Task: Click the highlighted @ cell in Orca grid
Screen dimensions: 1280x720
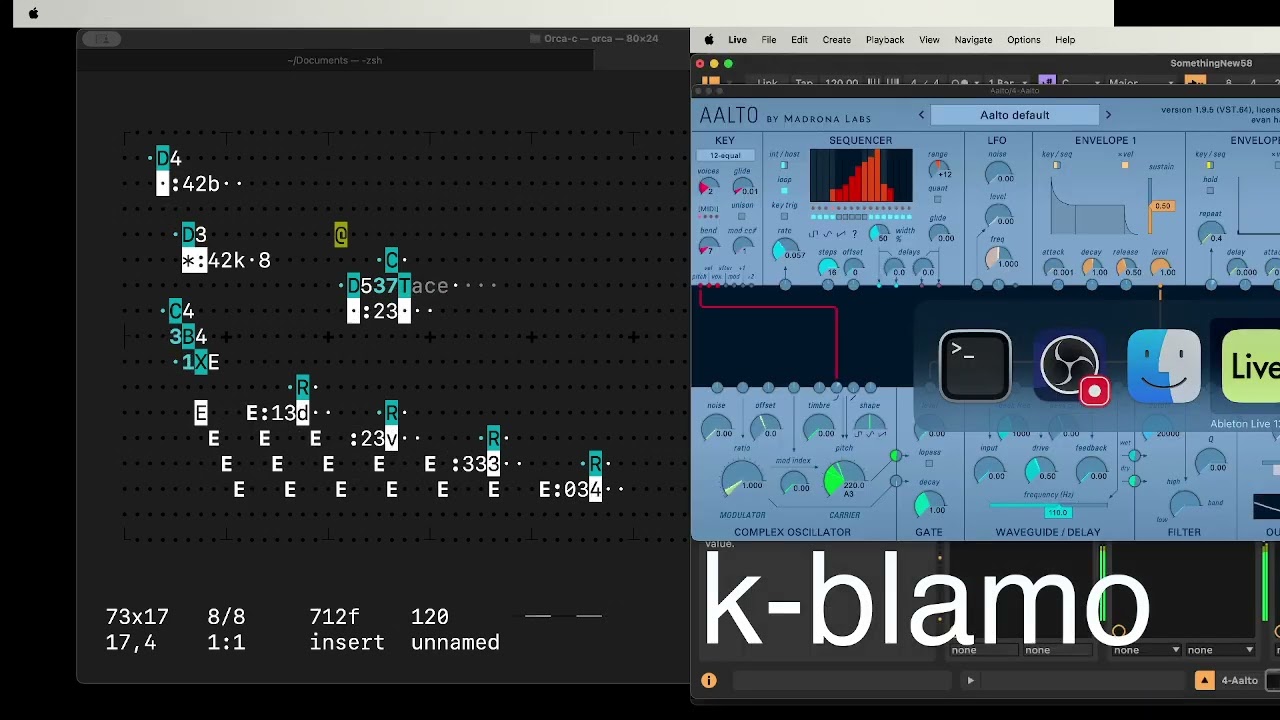Action: point(341,235)
